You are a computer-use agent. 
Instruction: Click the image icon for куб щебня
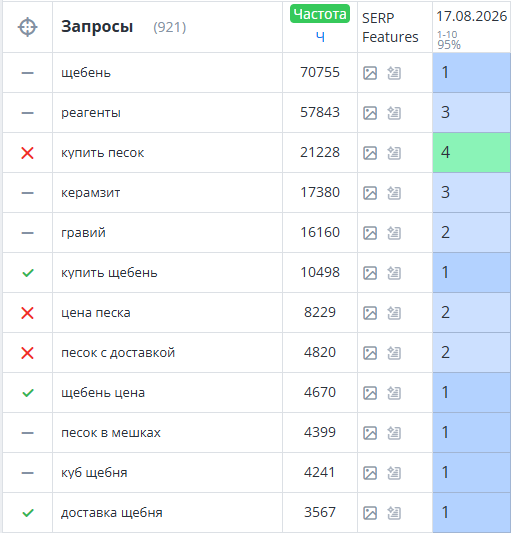370,473
